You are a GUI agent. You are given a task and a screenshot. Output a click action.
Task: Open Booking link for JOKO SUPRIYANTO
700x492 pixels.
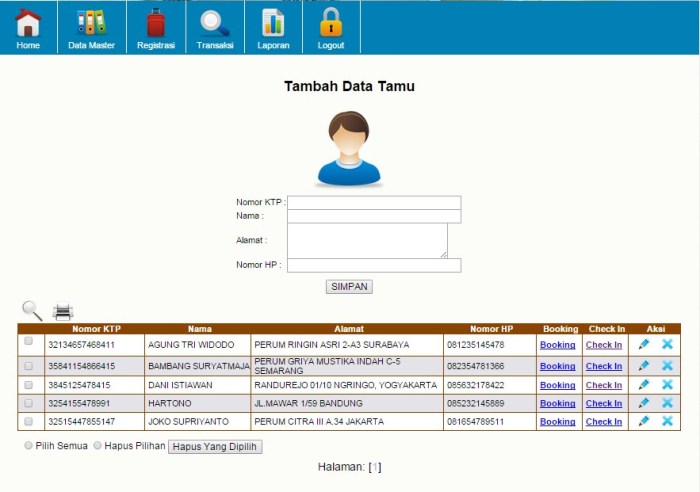coord(558,421)
